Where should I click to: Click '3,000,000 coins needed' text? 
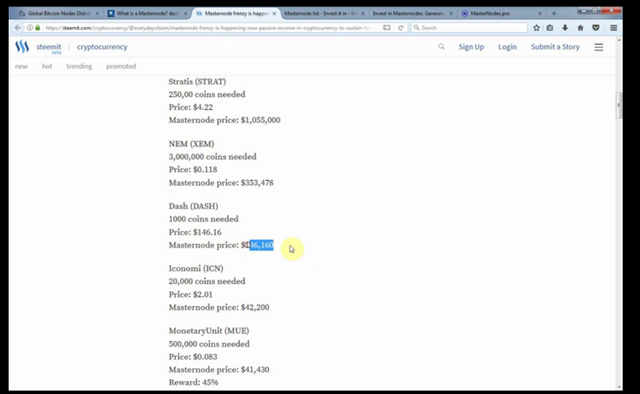tap(213, 157)
